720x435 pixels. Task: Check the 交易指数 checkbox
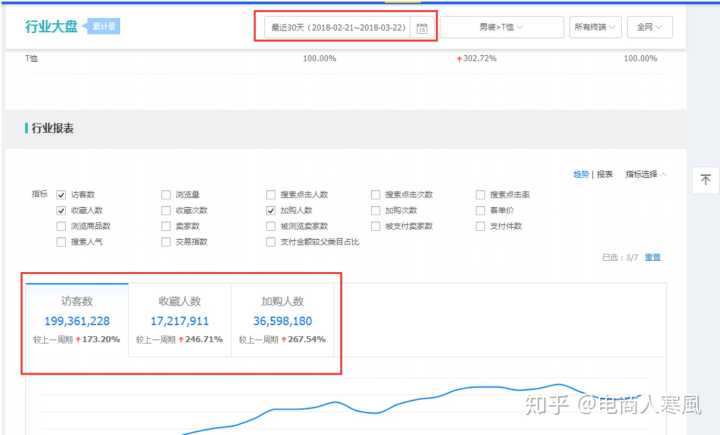click(x=165, y=242)
